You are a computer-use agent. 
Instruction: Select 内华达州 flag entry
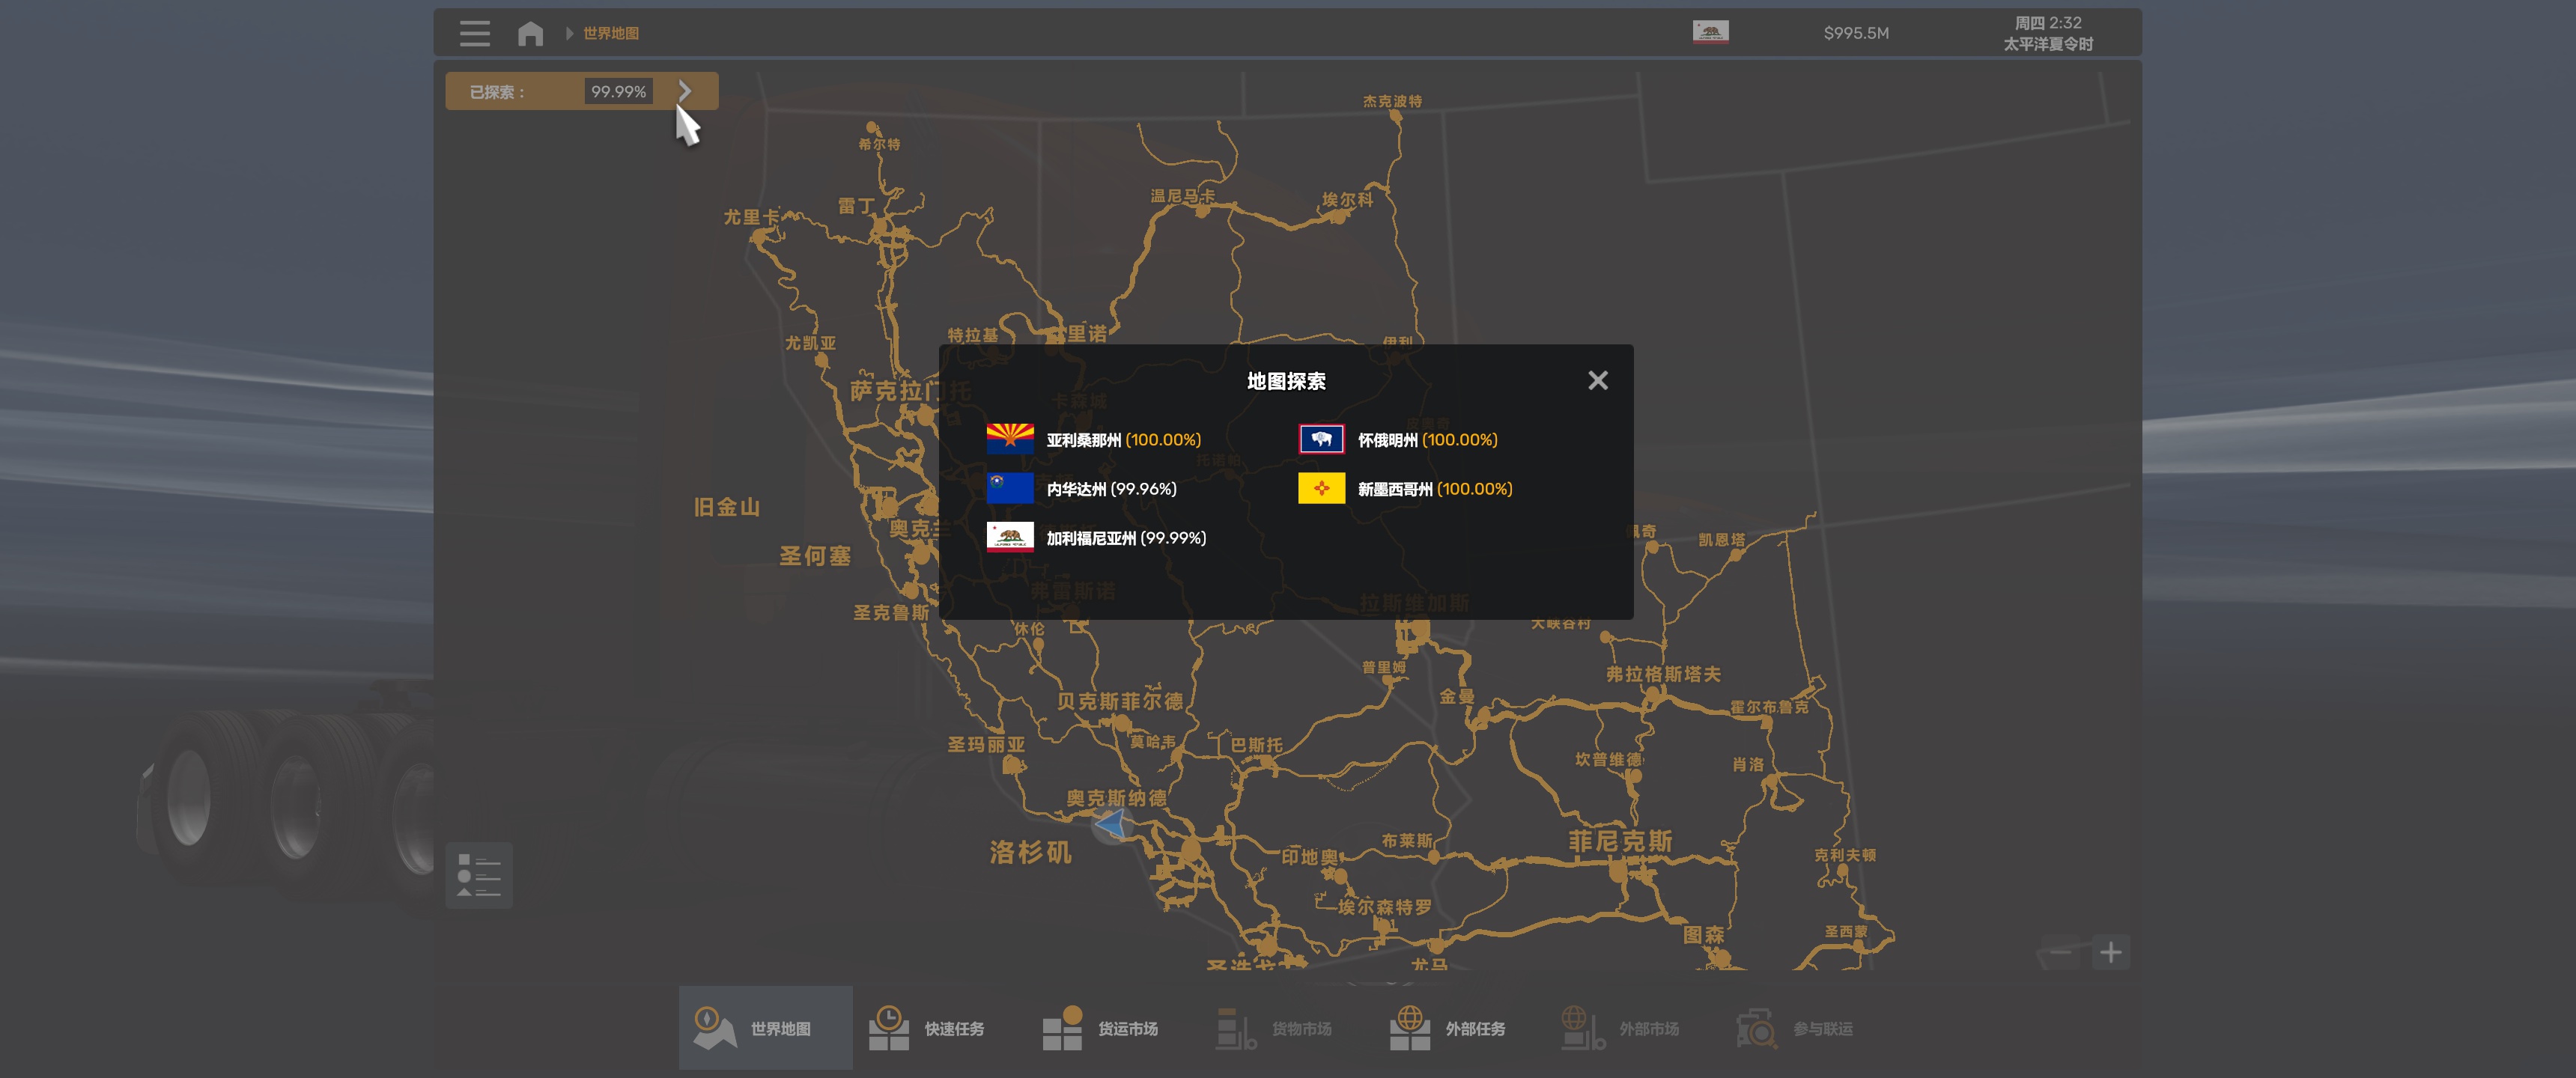point(1010,488)
